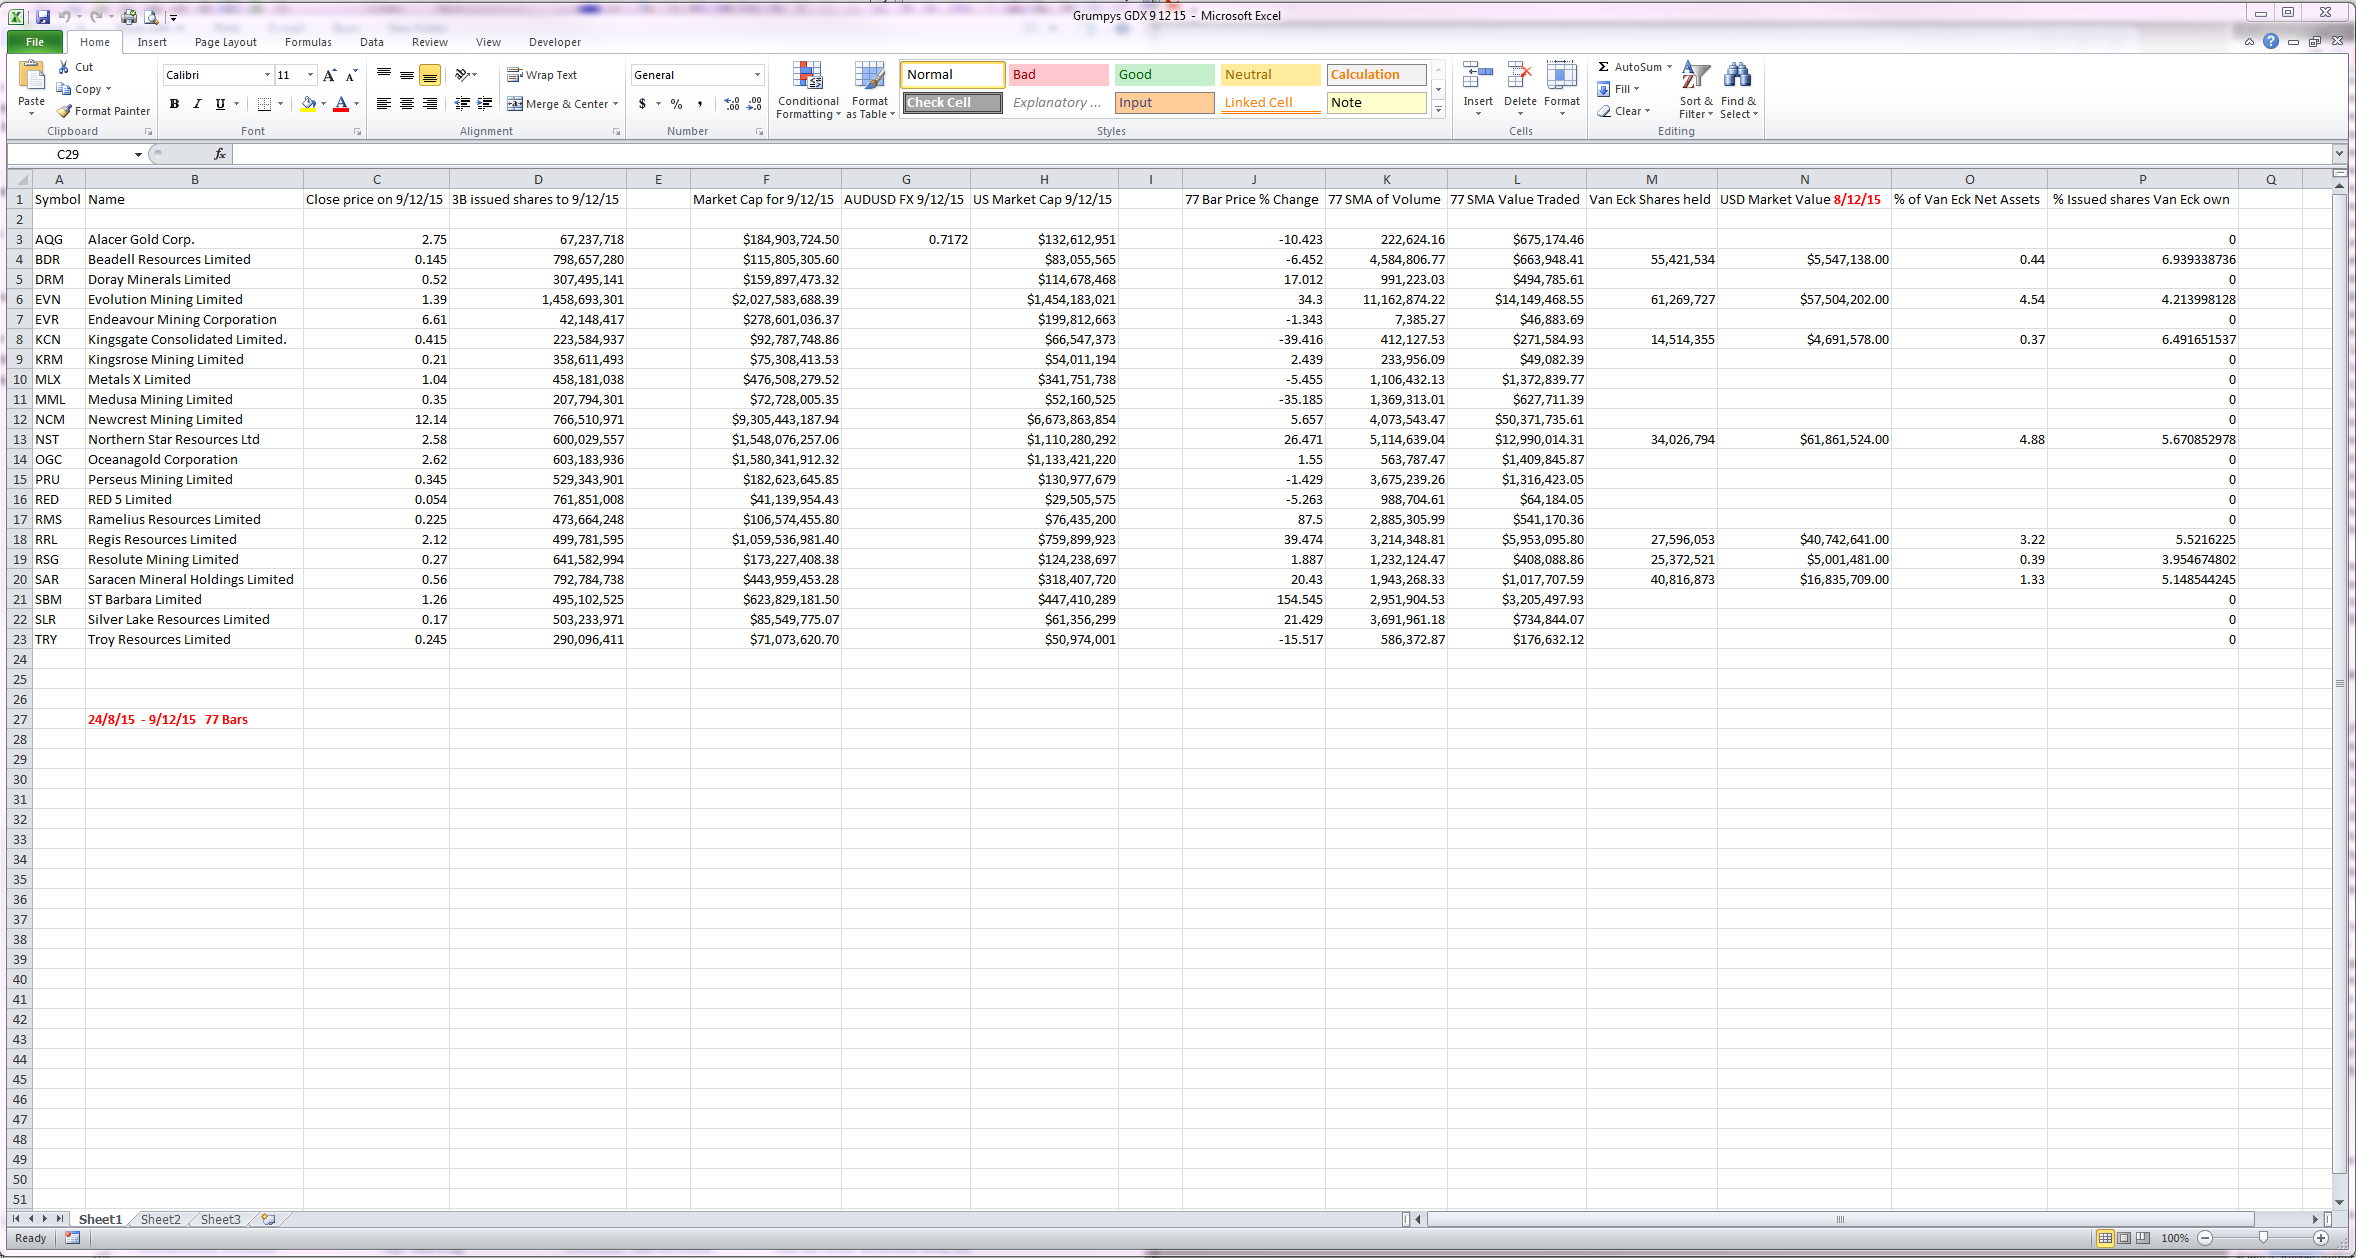Click the formula bar input area
Screen dimensions: 2356x1258
click(1282, 154)
